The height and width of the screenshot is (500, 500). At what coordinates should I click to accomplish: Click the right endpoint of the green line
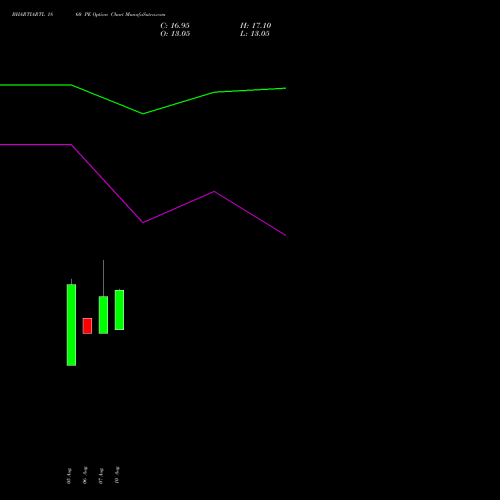click(x=285, y=88)
